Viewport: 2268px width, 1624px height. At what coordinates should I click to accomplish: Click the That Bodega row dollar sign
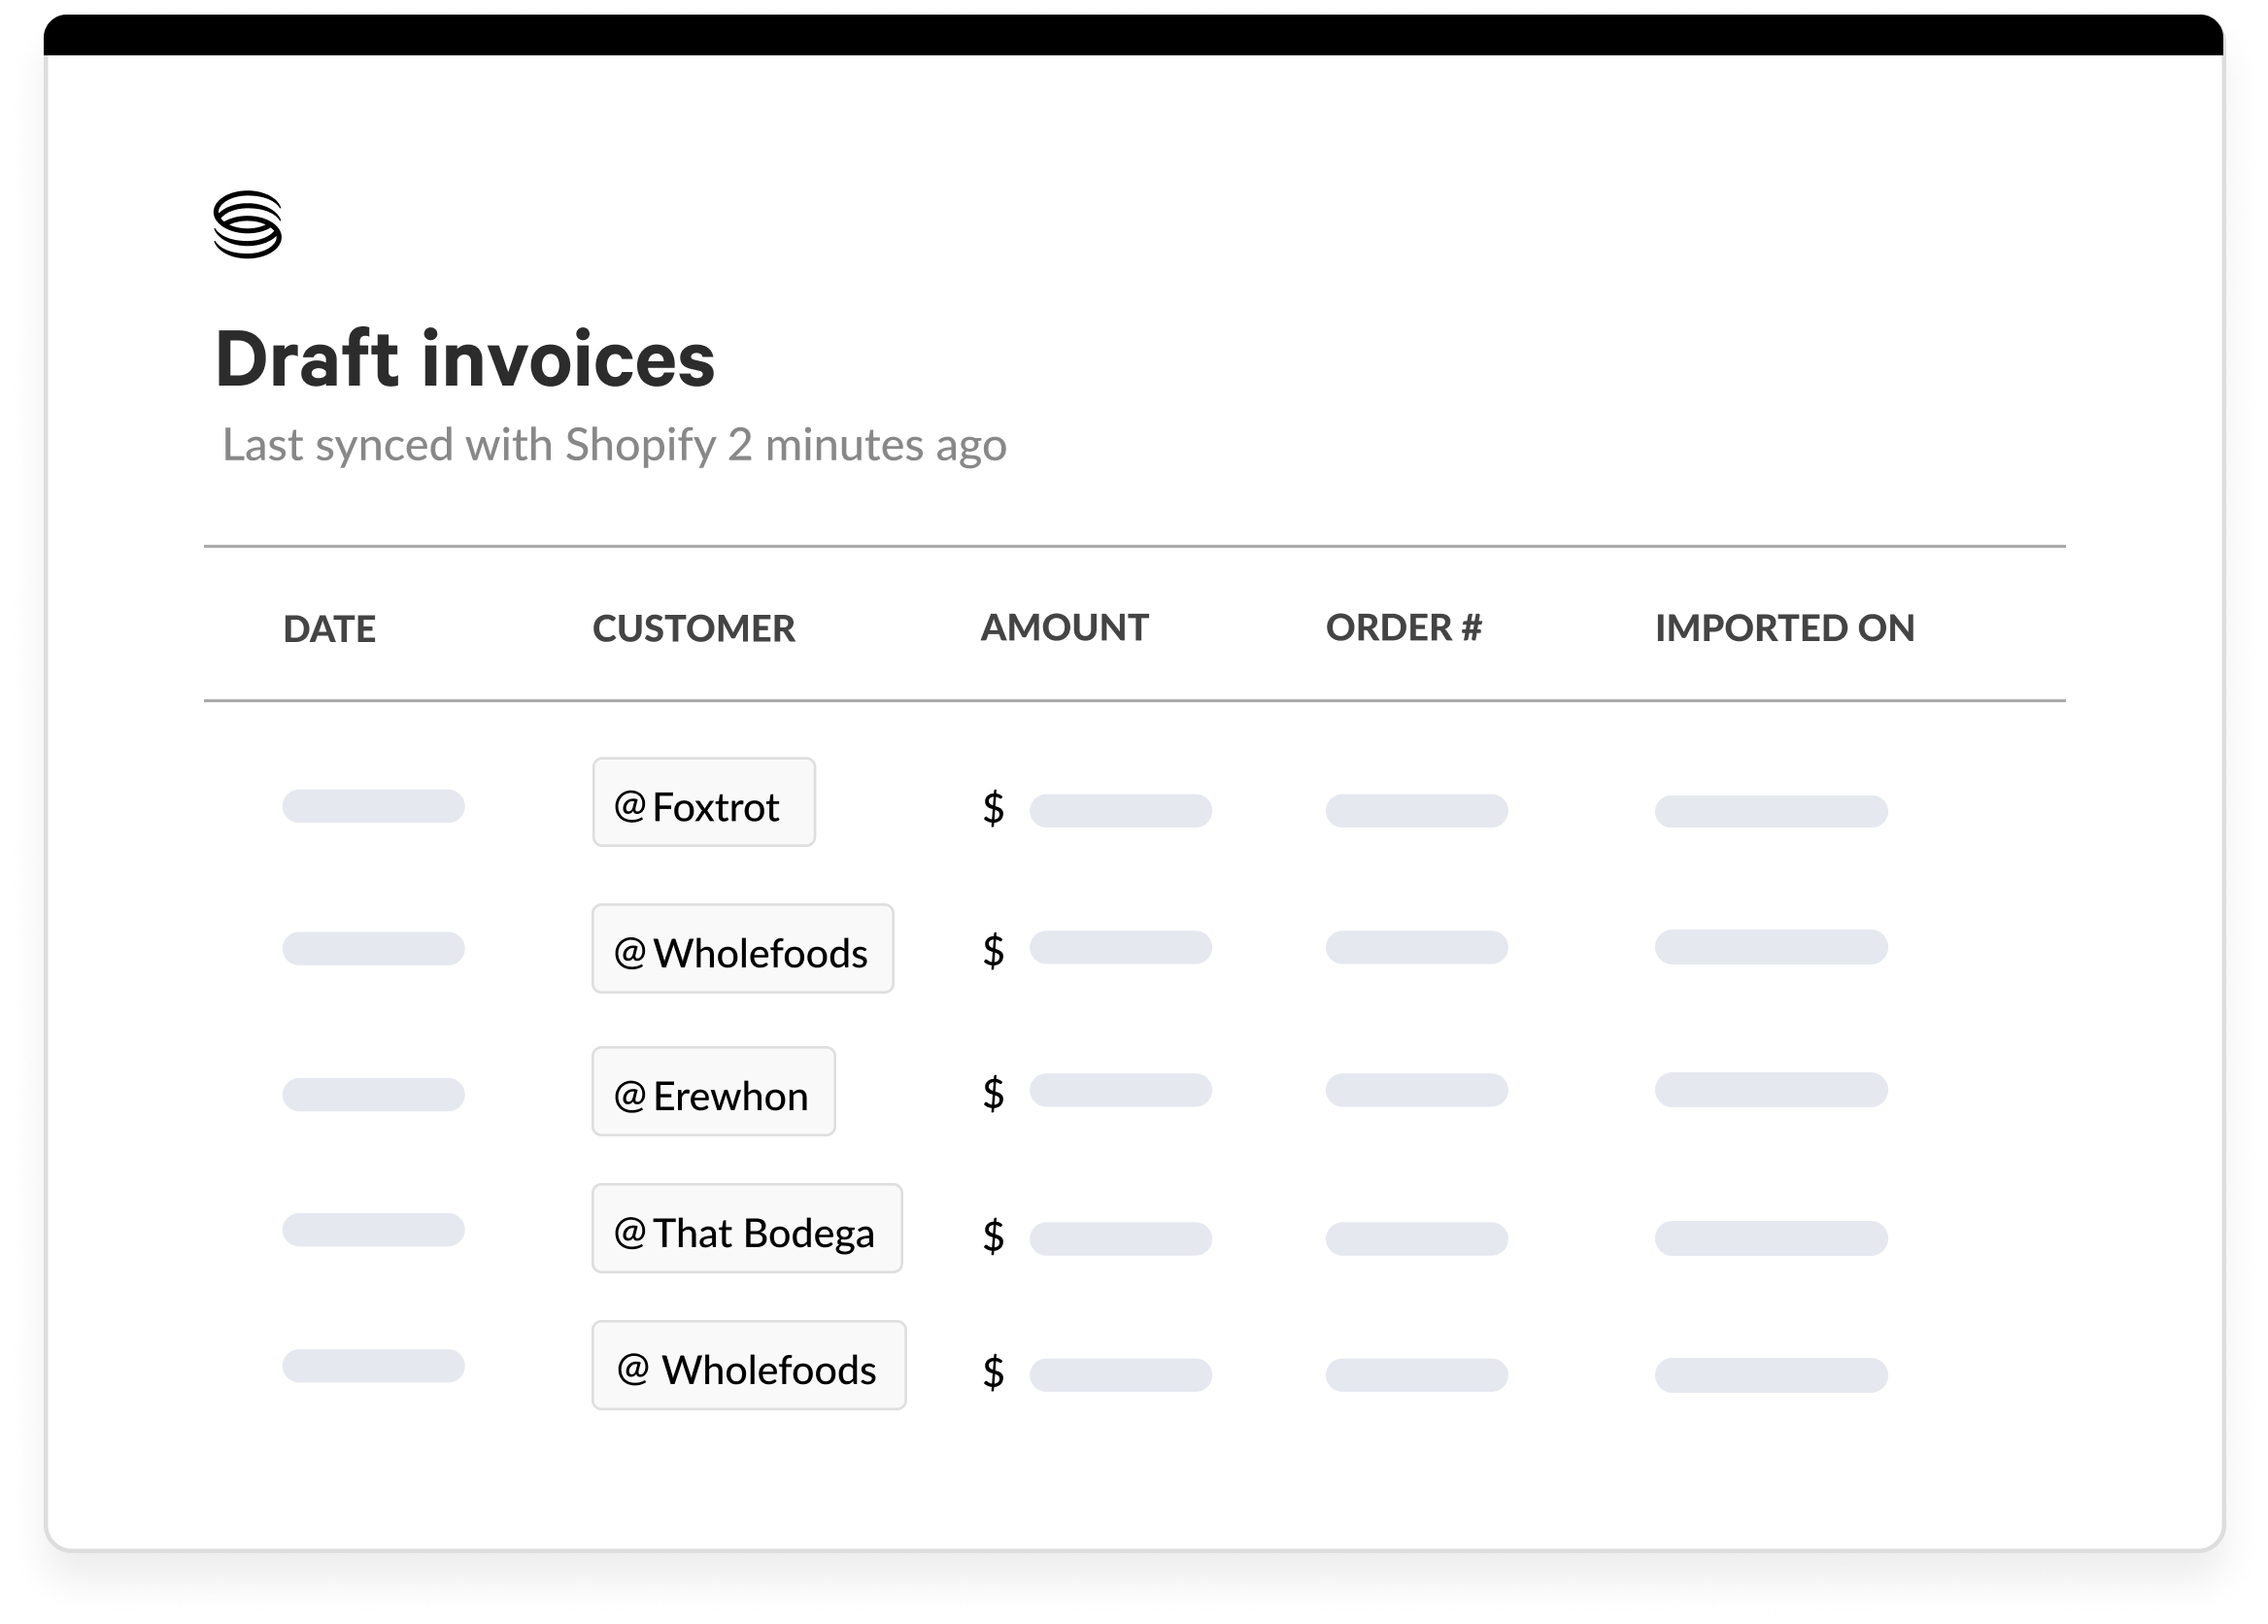992,1237
